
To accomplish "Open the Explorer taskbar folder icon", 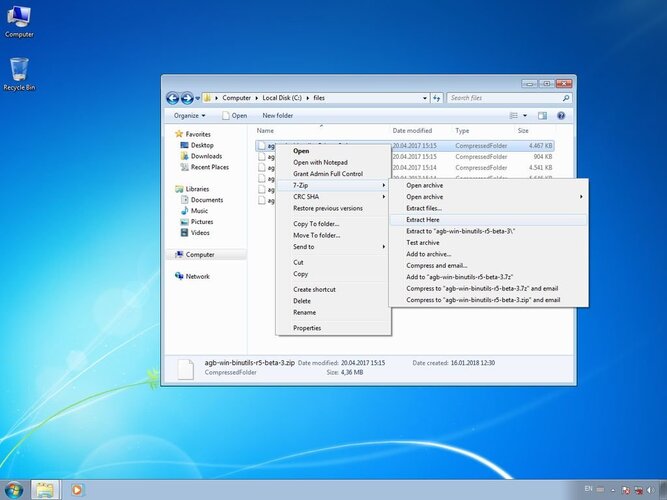I will click(x=45, y=490).
